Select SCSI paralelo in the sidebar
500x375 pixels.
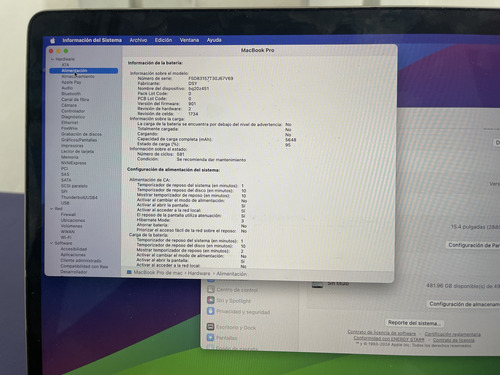click(74, 186)
